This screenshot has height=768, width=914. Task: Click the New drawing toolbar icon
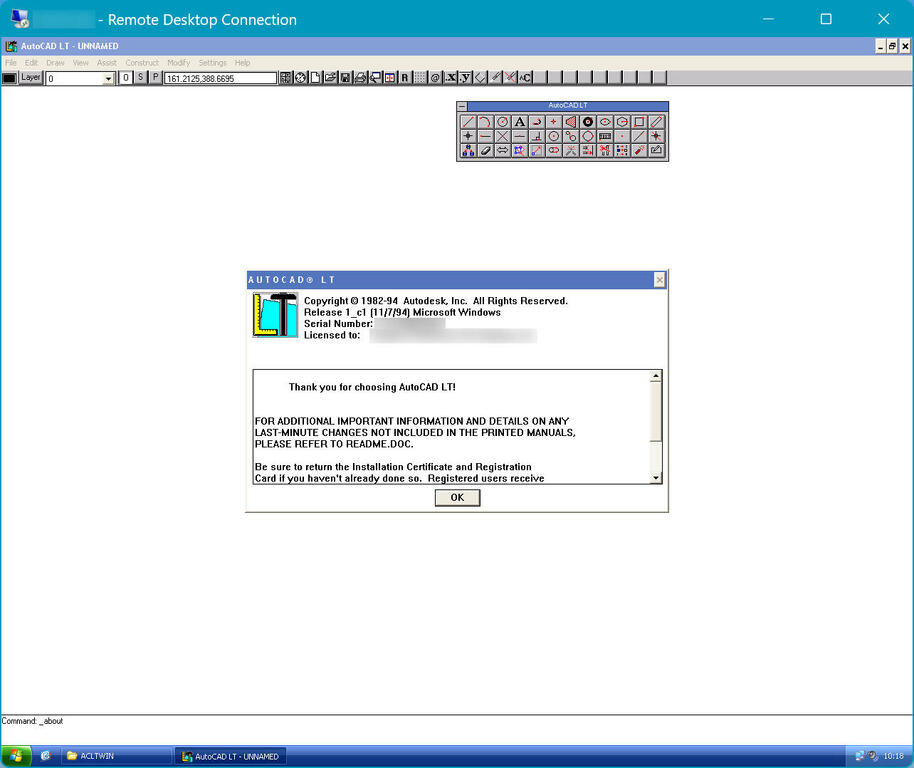pyautogui.click(x=315, y=77)
